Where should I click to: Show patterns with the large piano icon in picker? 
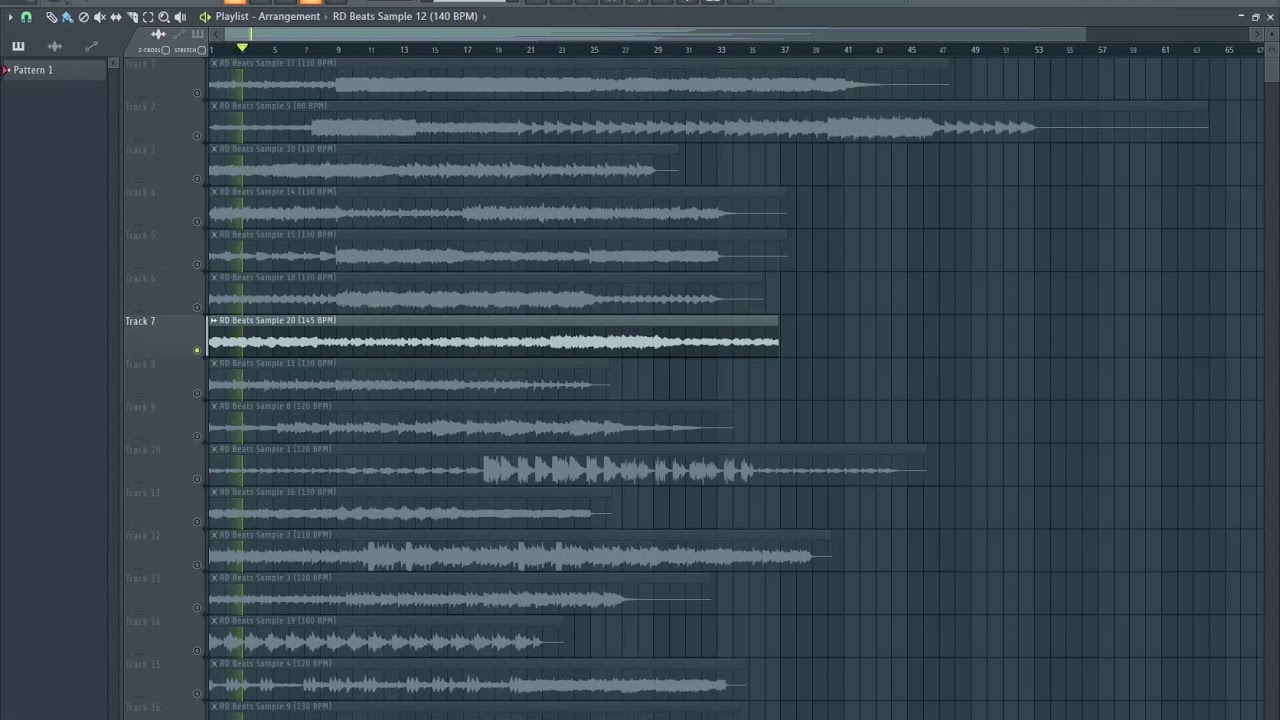tap(18, 46)
